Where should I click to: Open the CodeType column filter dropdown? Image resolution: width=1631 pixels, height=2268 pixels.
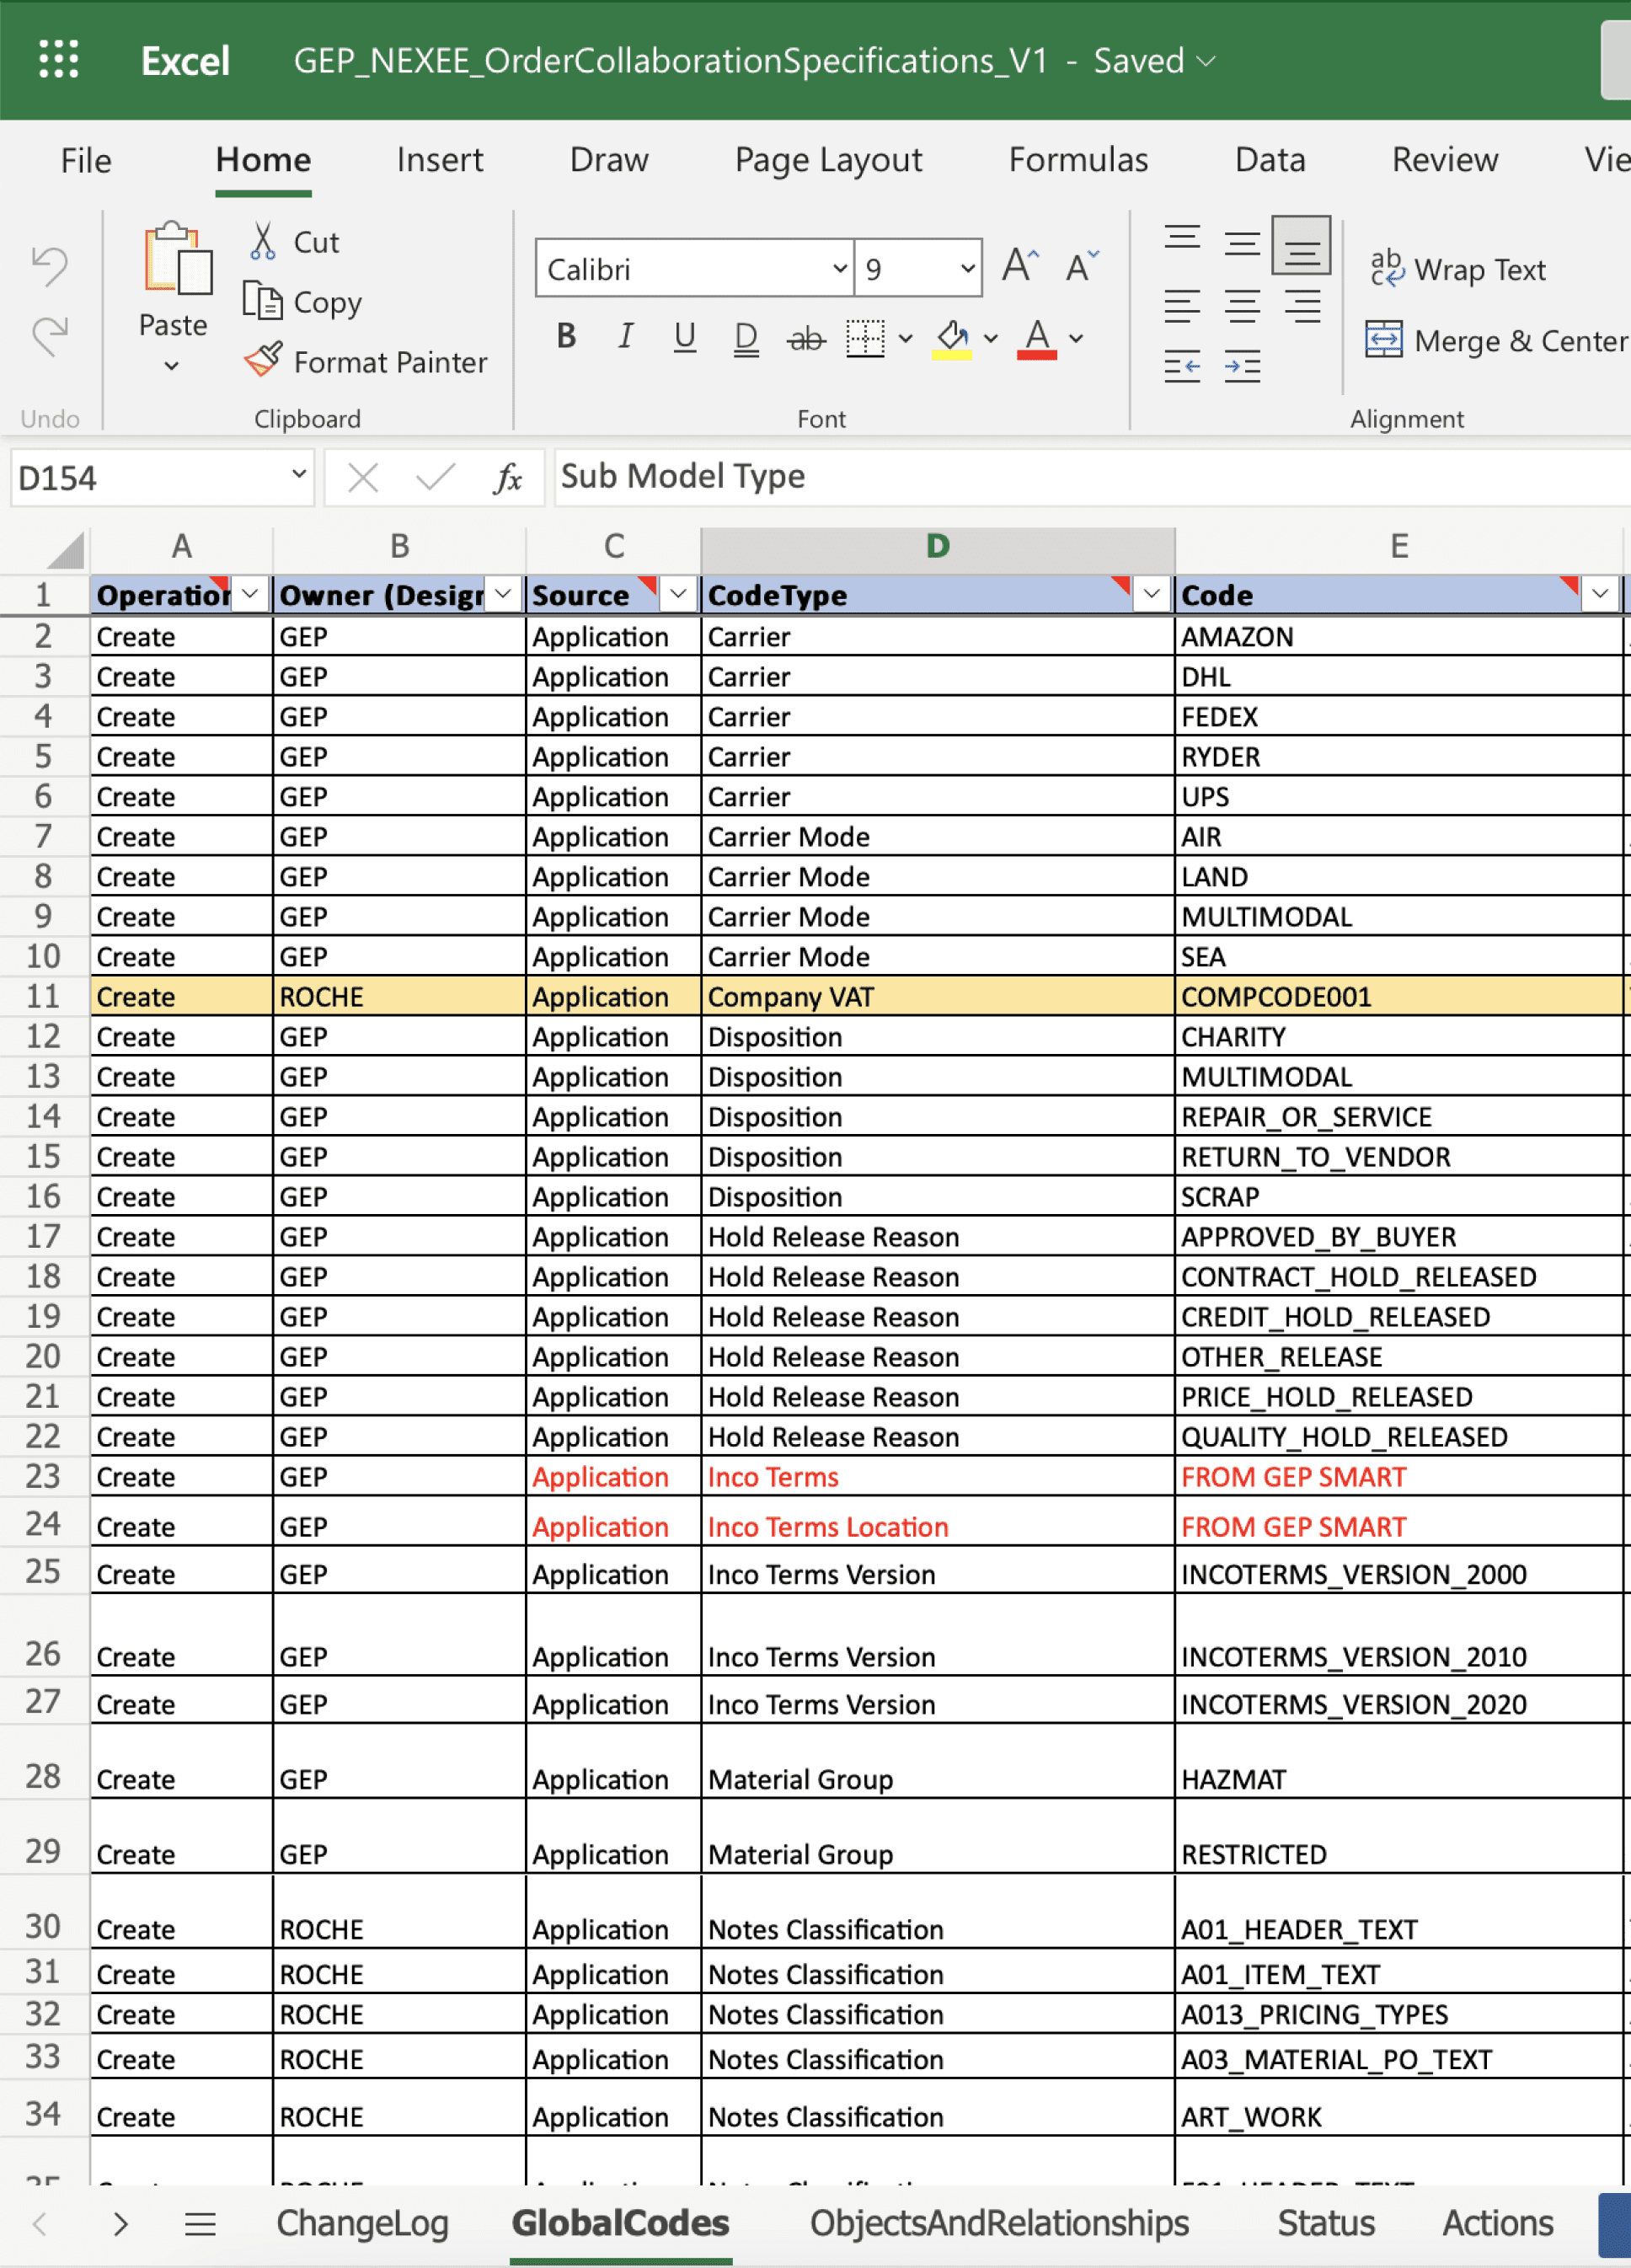coord(1152,594)
